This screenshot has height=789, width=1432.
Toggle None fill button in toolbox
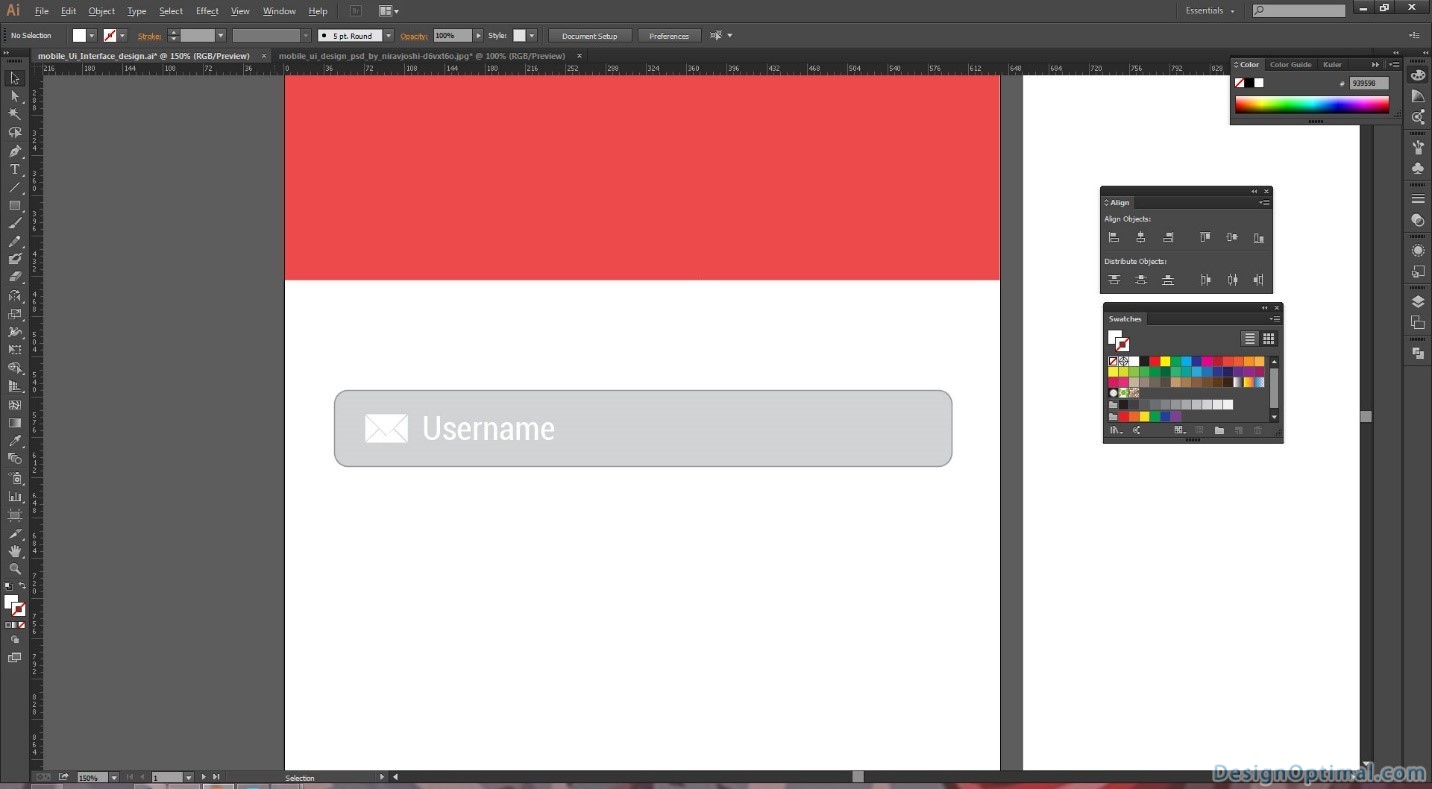click(22, 625)
